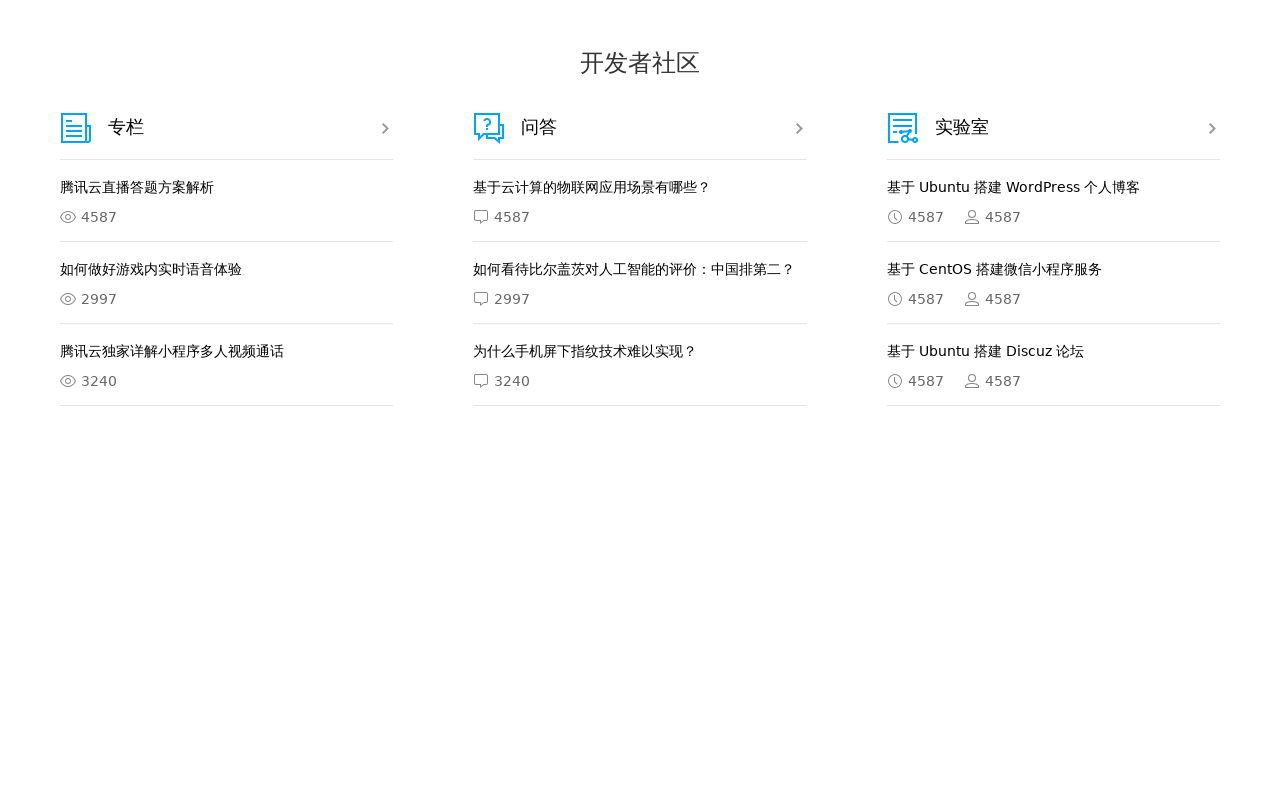Image resolution: width=1280 pixels, height=800 pixels.
Task: Click the comment icon beside 3240 in 问答
Action: click(x=479, y=379)
